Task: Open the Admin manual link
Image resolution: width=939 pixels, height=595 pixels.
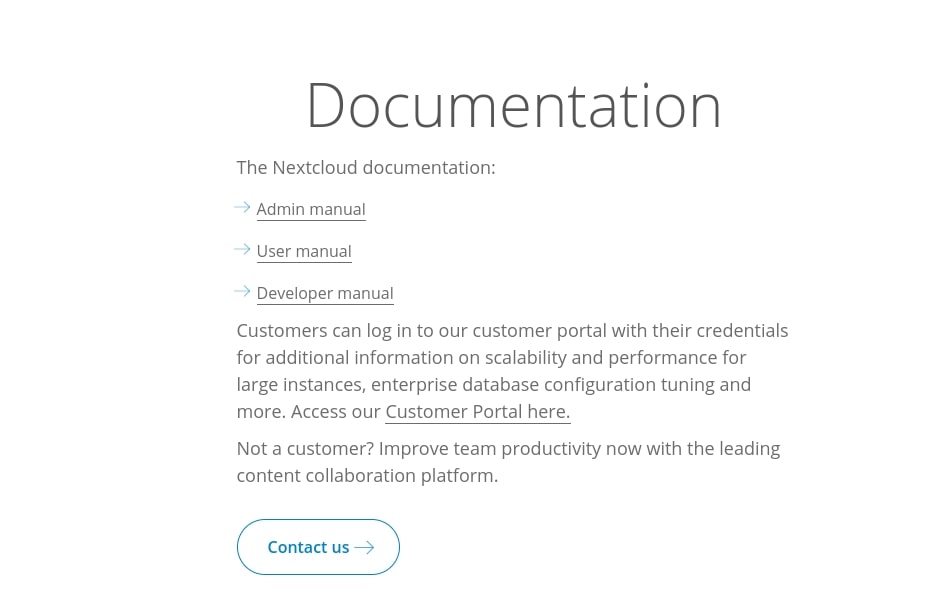Action: (311, 210)
